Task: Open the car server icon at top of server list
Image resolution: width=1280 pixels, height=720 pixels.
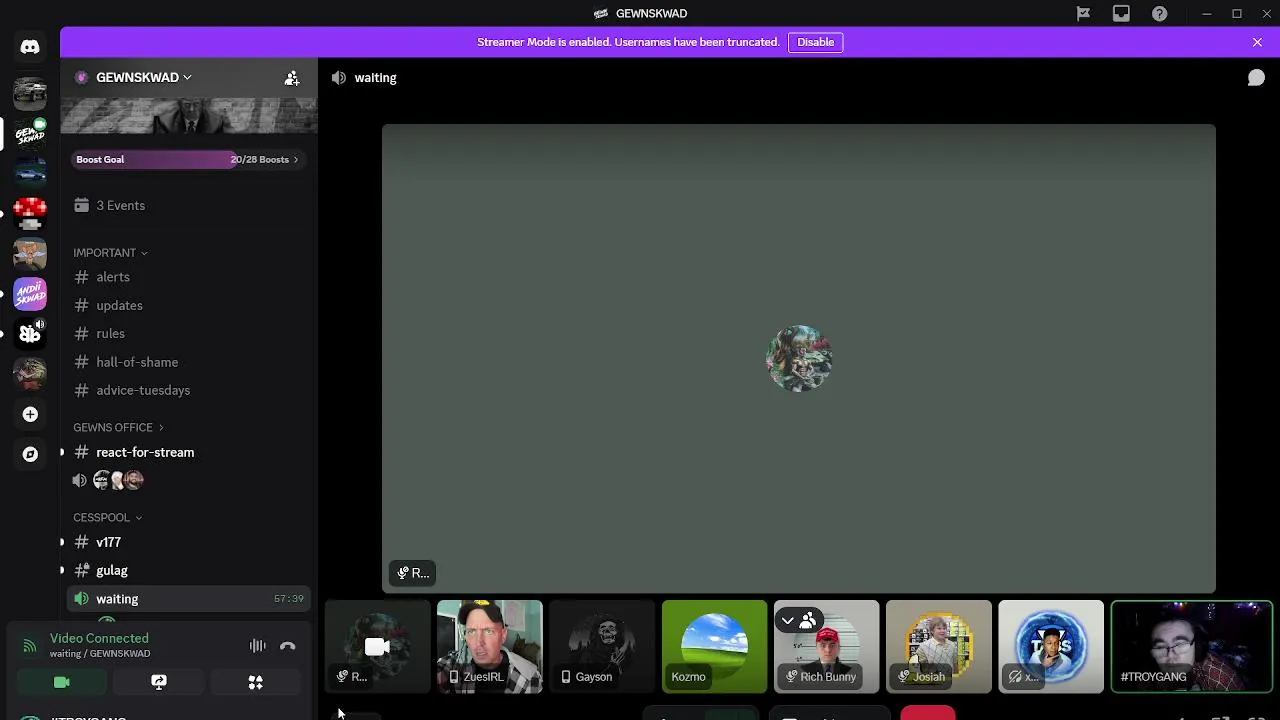Action: coord(30,93)
